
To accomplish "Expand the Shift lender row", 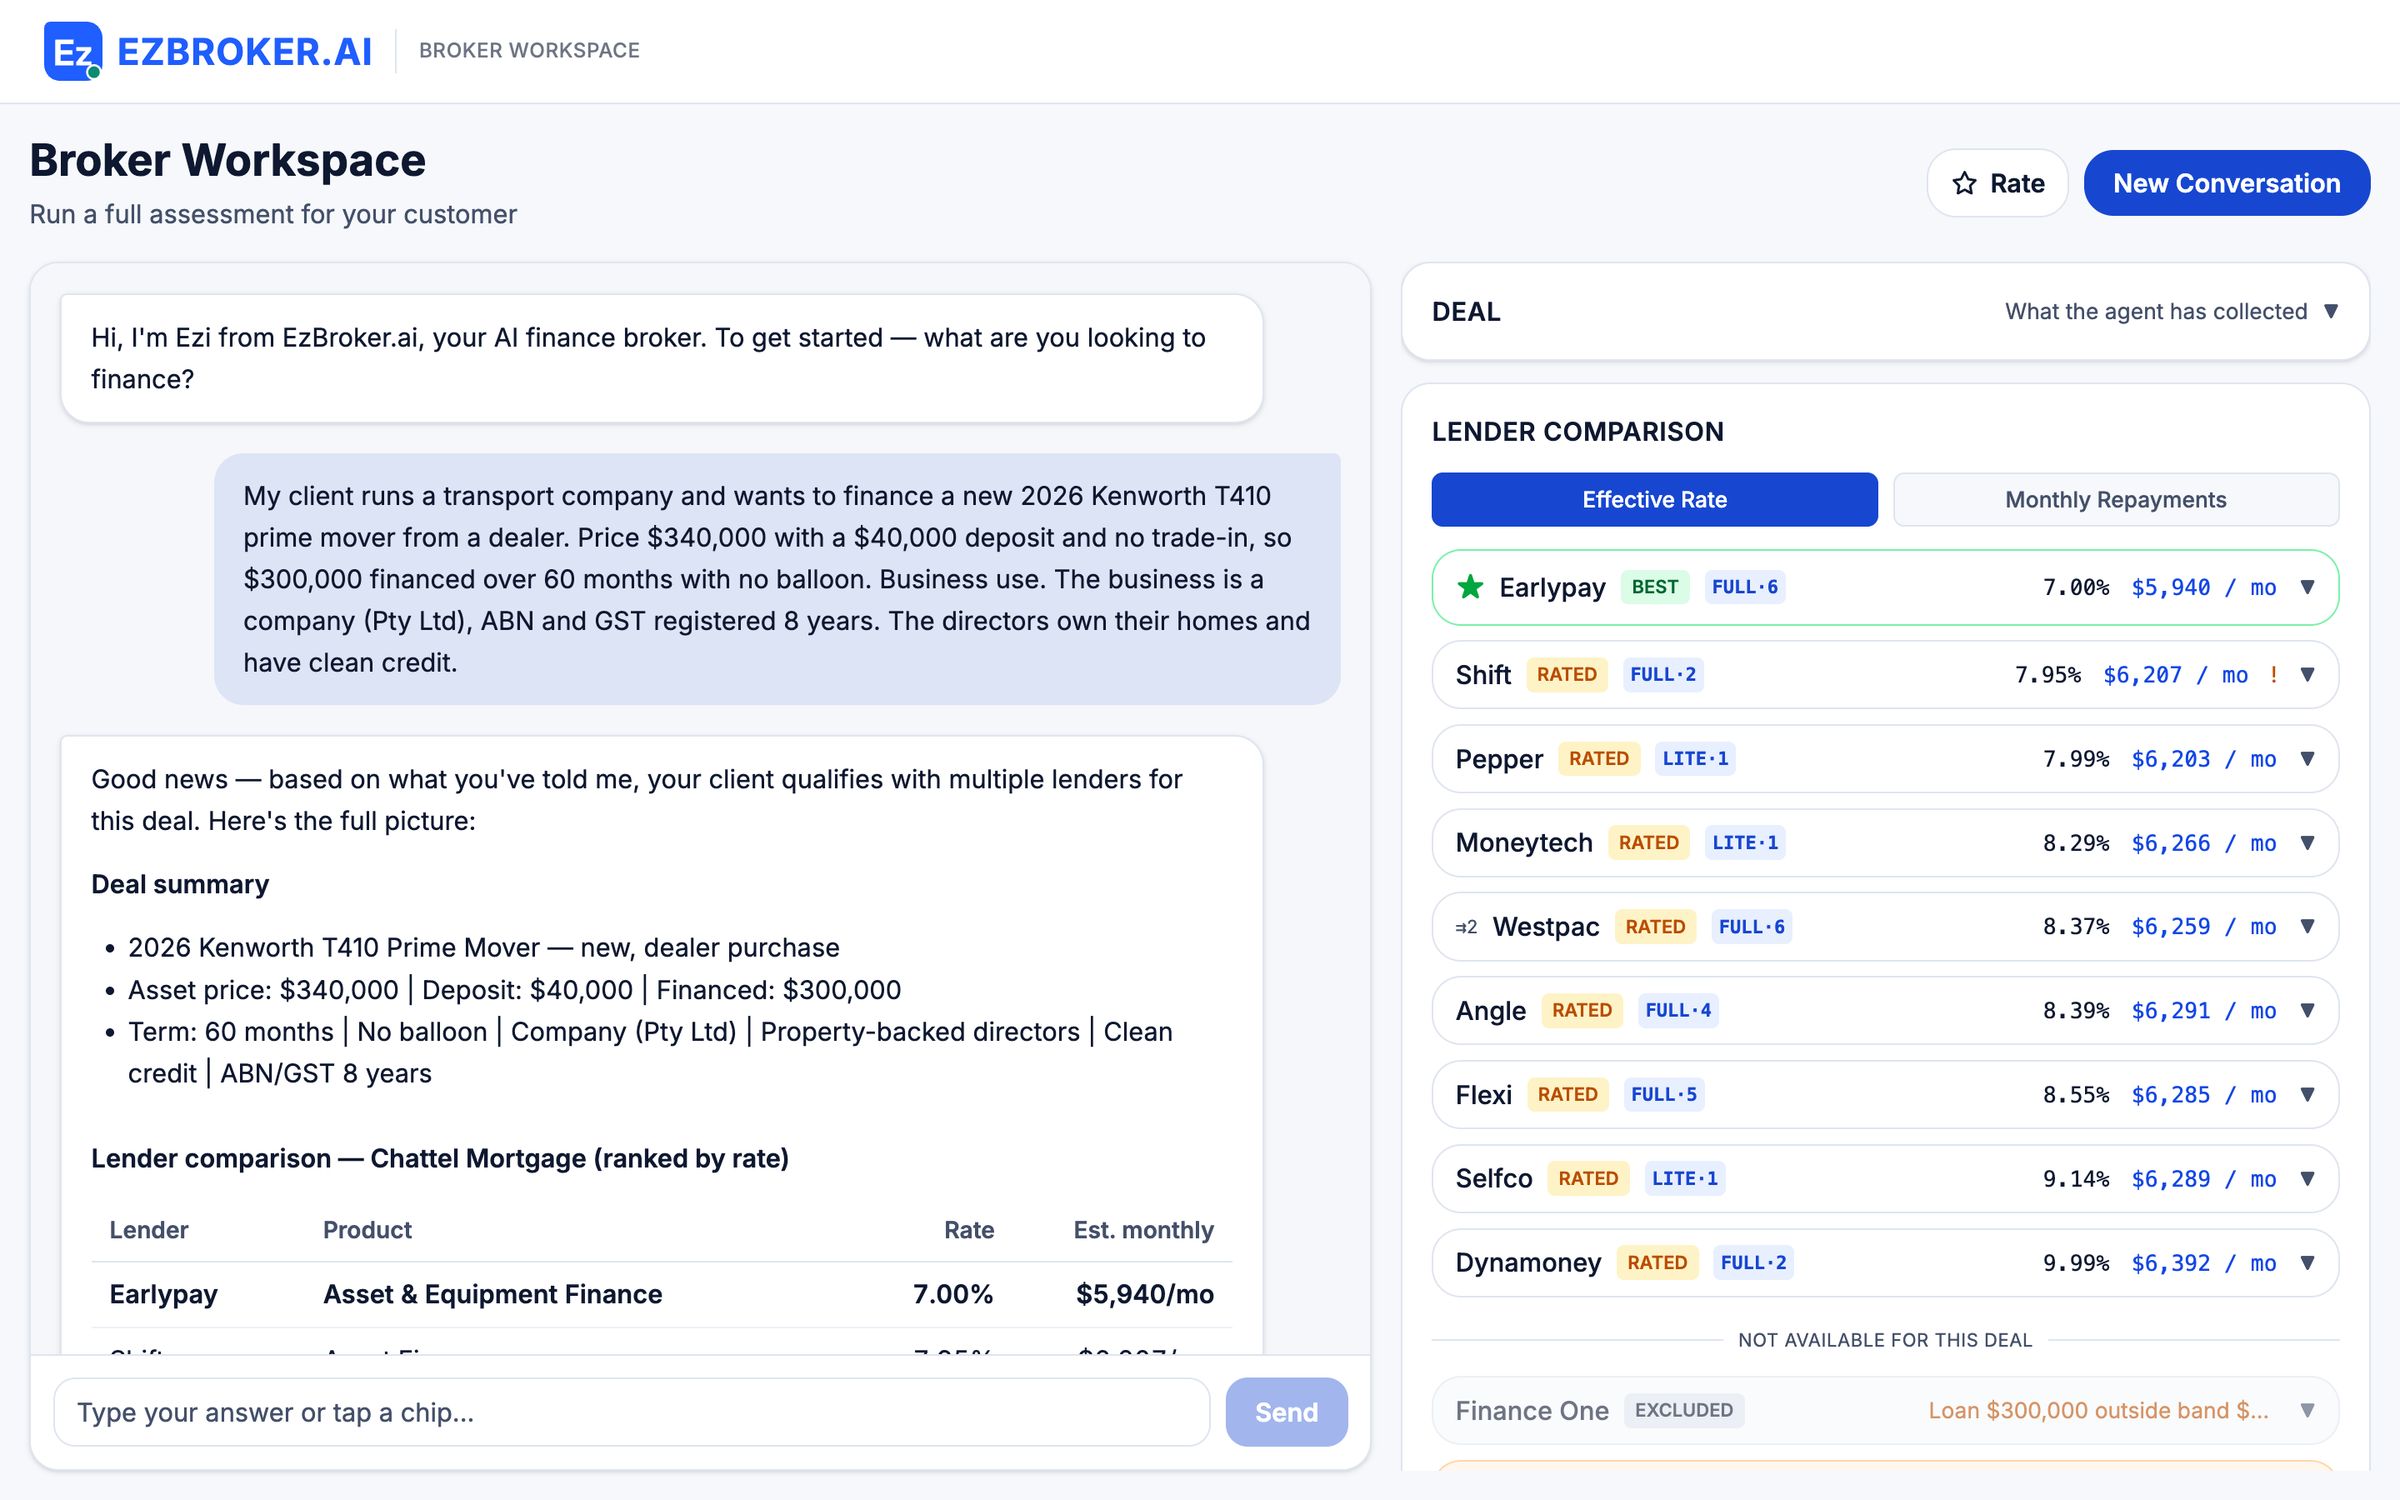I will (x=2308, y=675).
